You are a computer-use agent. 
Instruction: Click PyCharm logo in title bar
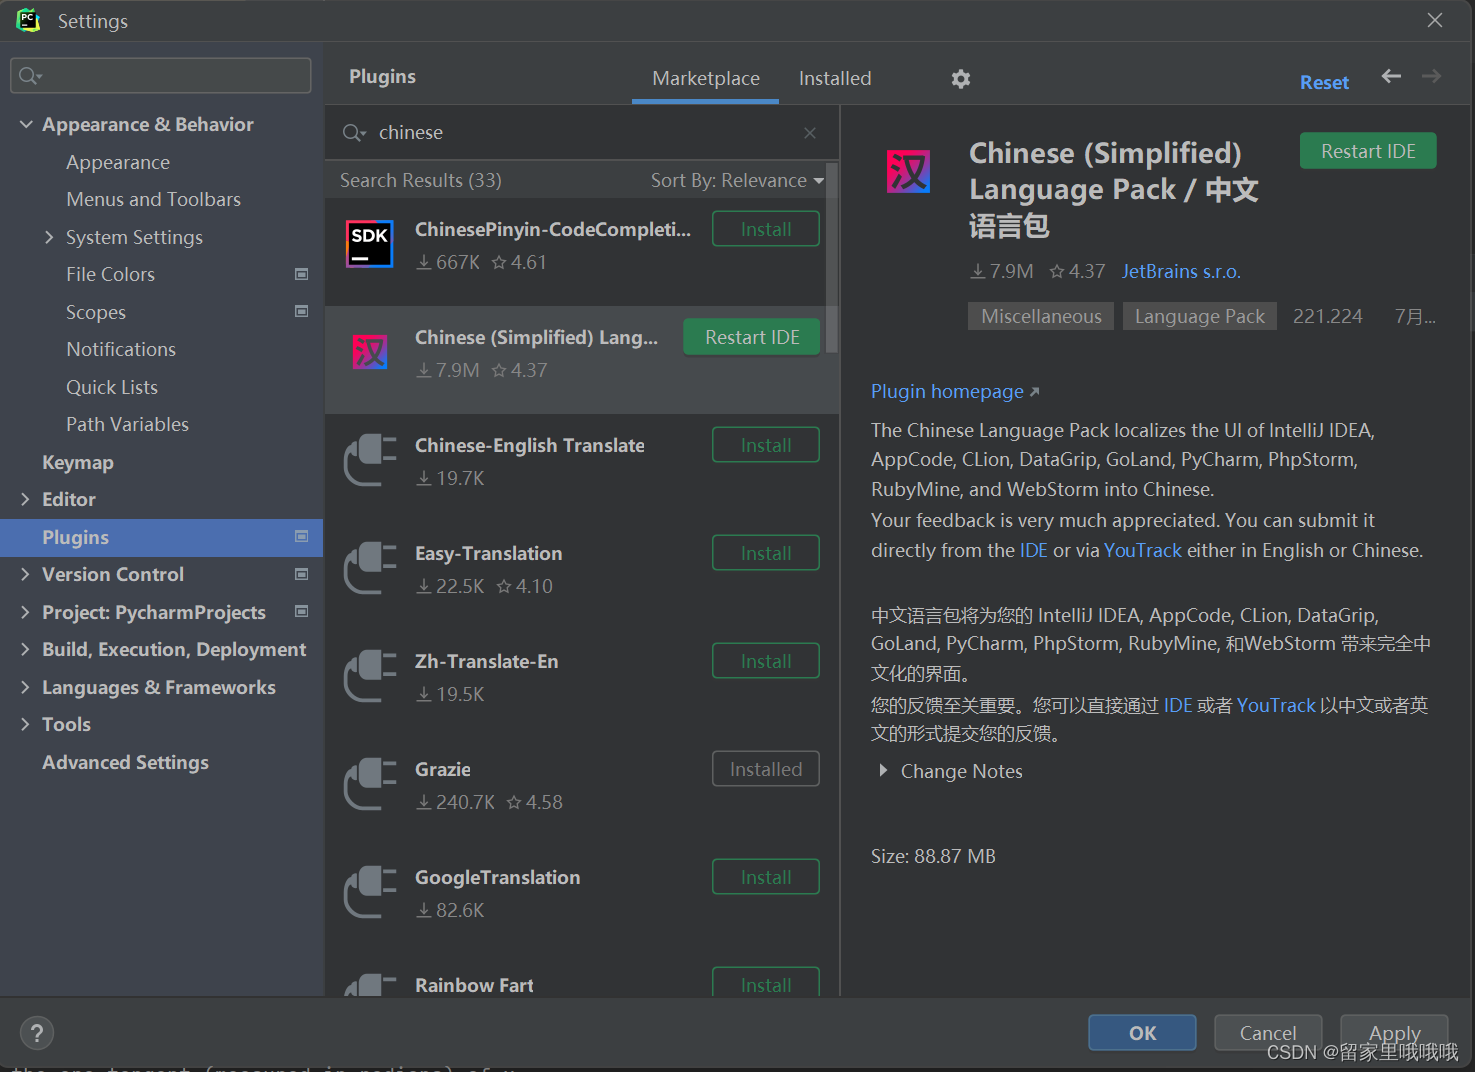(x=28, y=20)
